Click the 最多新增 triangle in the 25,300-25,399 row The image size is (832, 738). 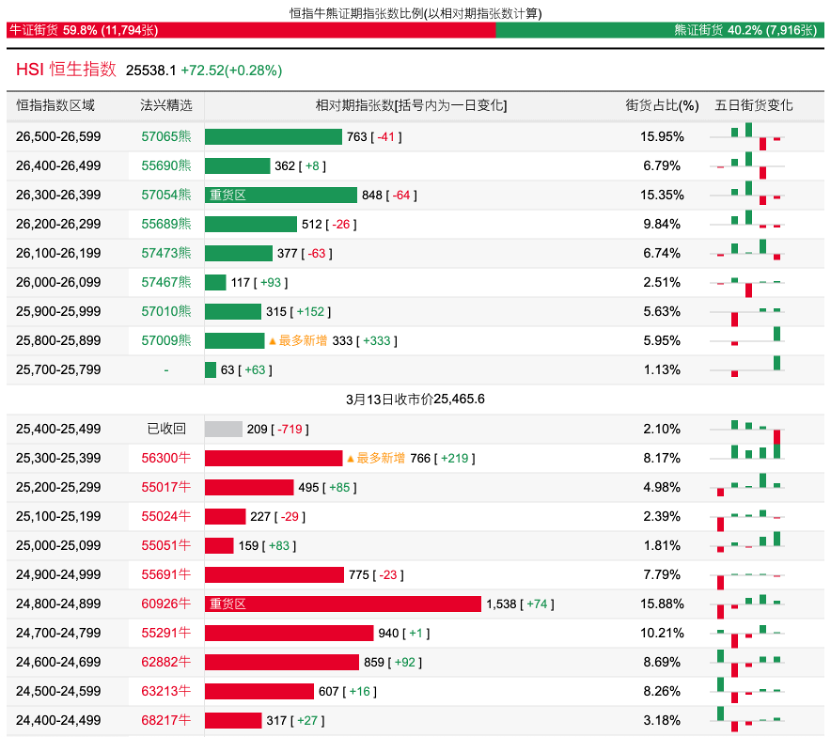click(351, 458)
